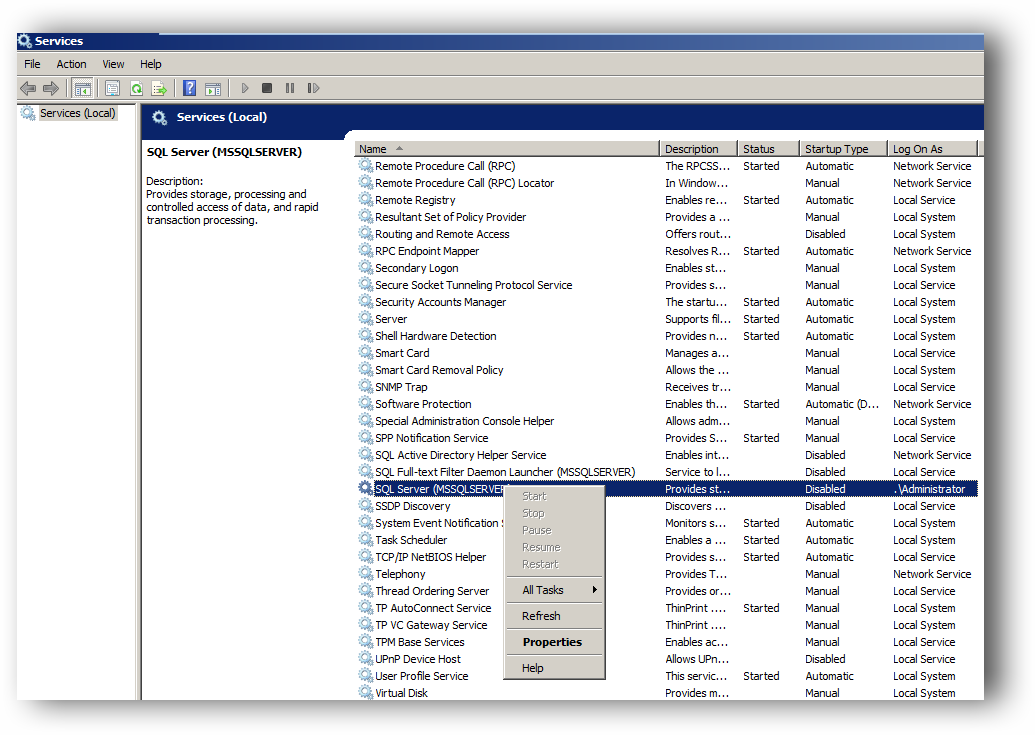Open the View menu
This screenshot has height=735, width=1035.
tap(113, 64)
